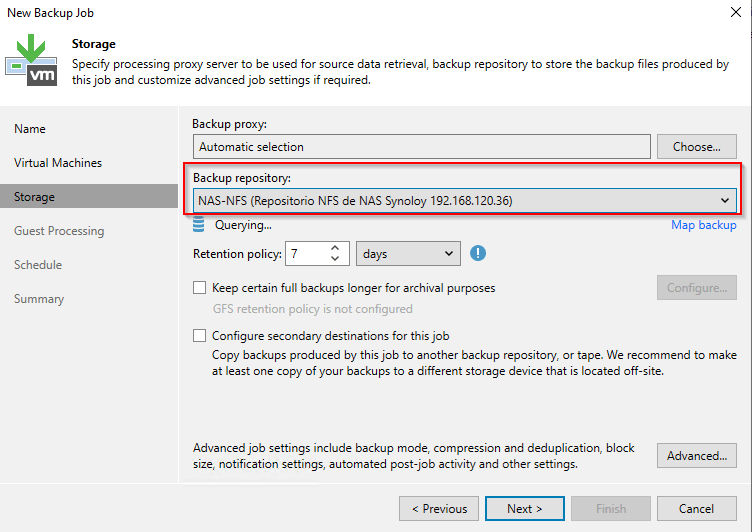Click the database querying status icon

tap(198, 225)
